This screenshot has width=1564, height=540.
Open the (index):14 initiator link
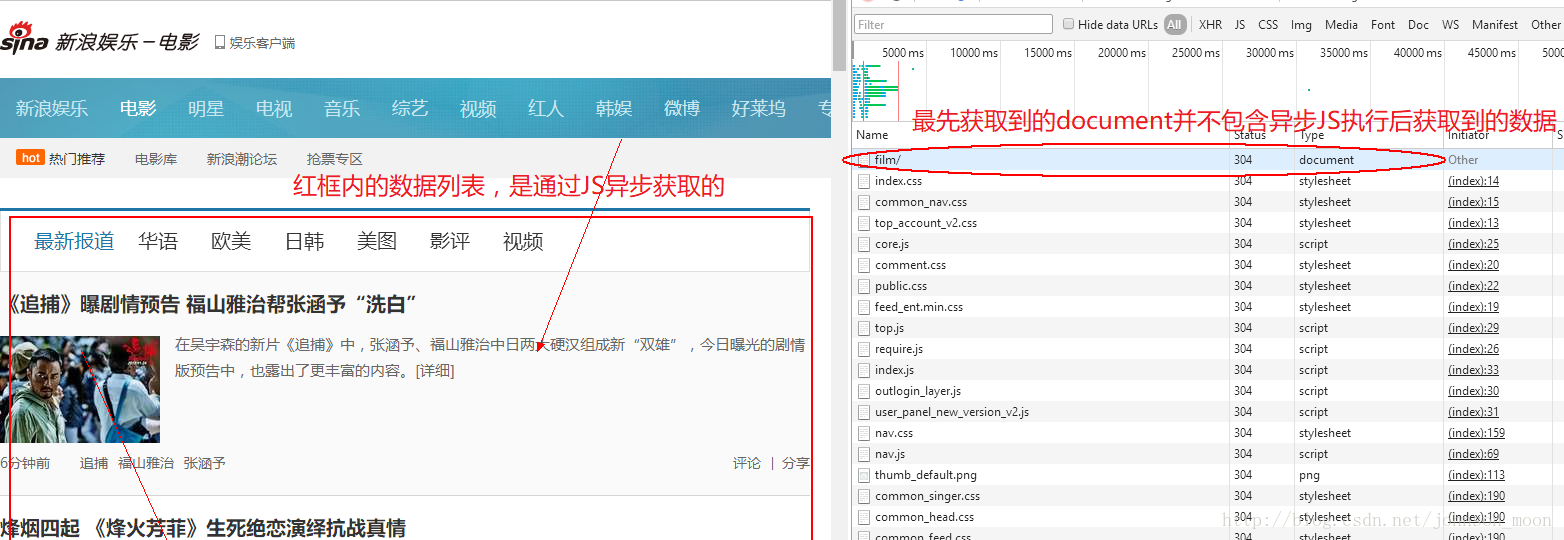(1473, 181)
